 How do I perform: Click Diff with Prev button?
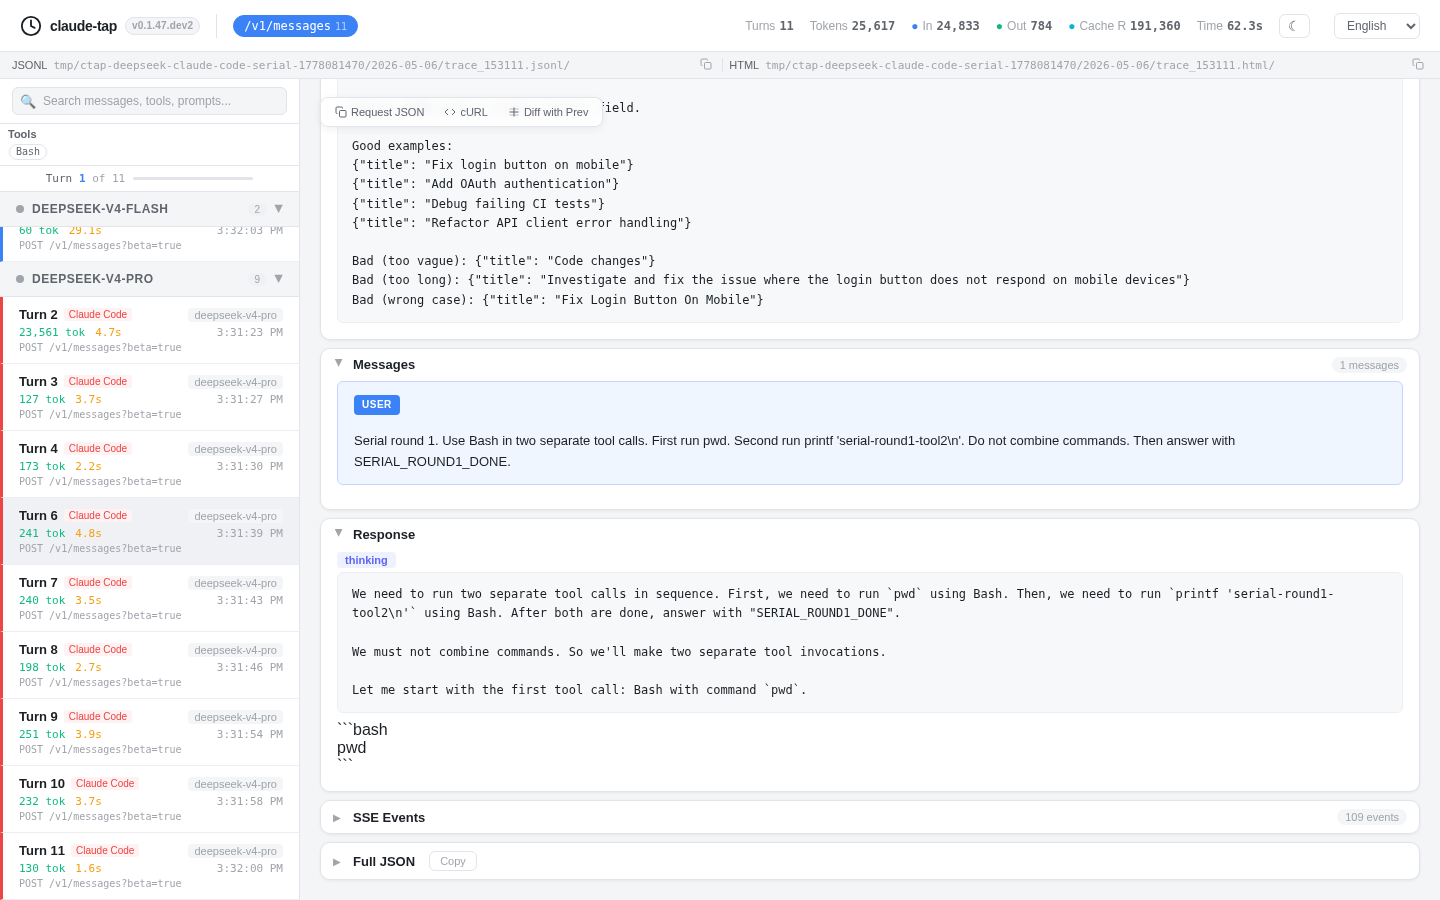point(548,112)
